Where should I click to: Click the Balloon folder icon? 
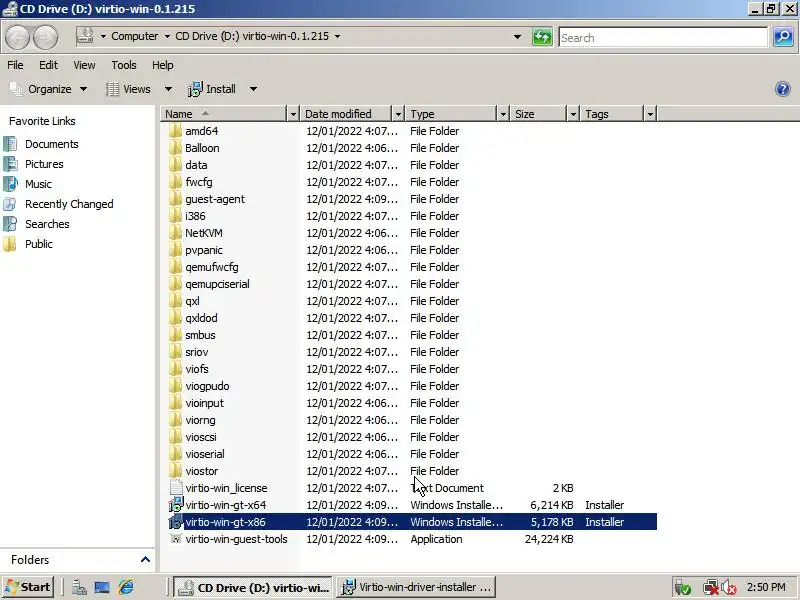point(175,148)
